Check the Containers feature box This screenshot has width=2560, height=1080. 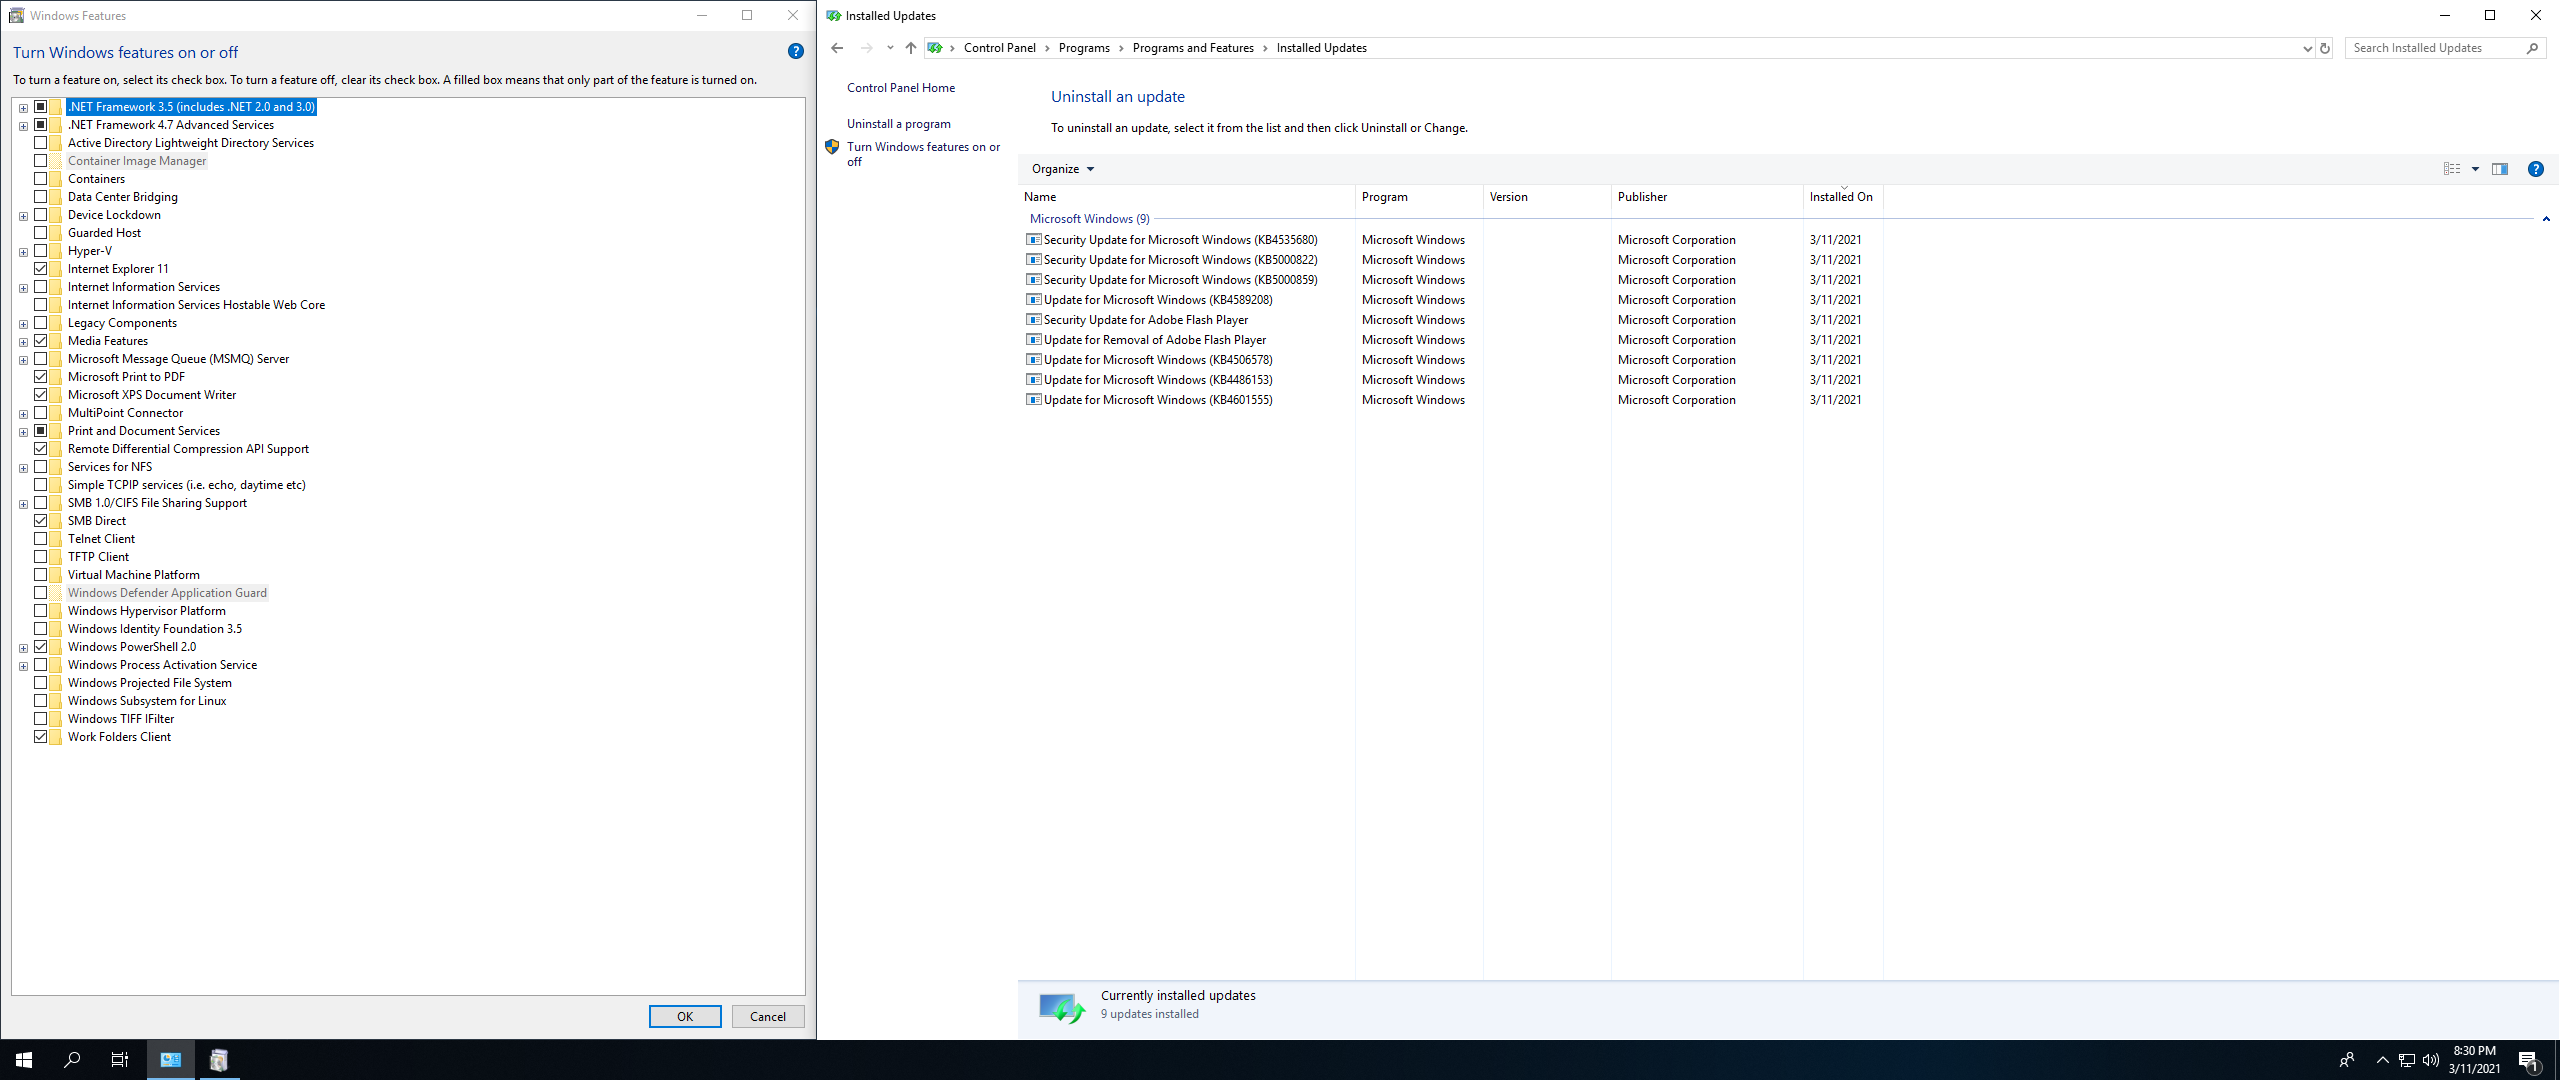pyautogui.click(x=41, y=179)
